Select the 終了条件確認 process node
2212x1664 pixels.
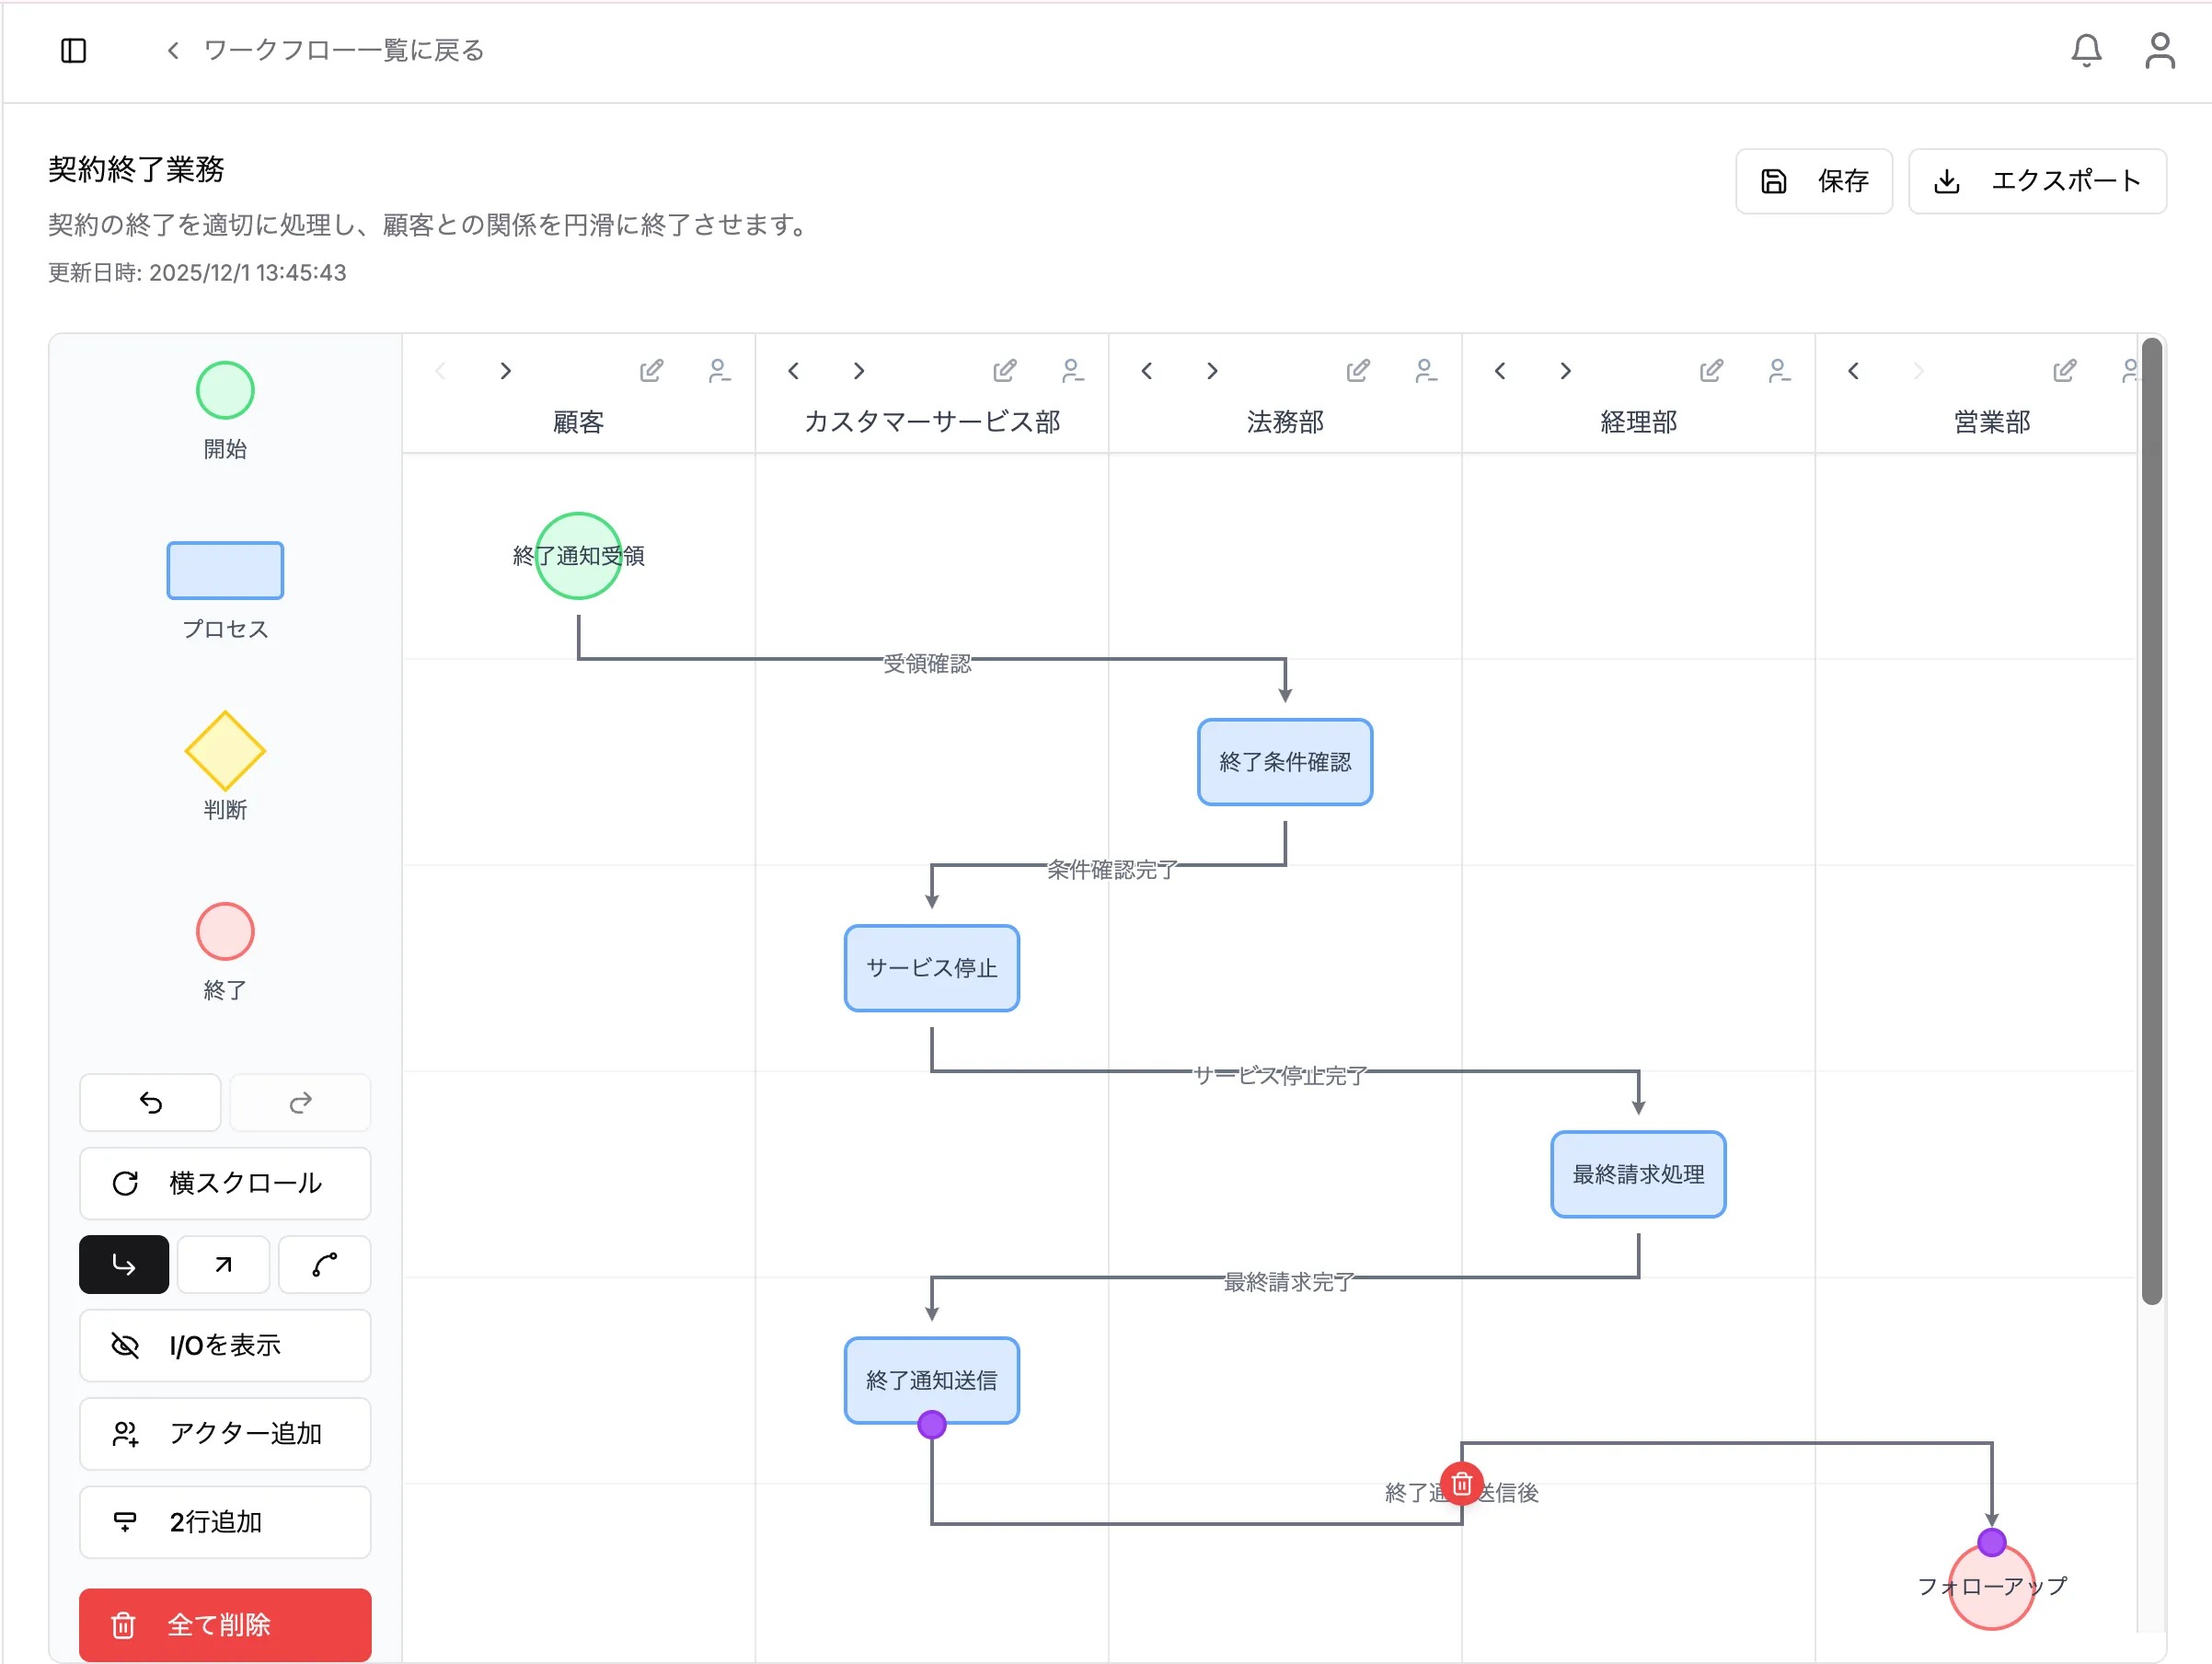[x=1285, y=762]
